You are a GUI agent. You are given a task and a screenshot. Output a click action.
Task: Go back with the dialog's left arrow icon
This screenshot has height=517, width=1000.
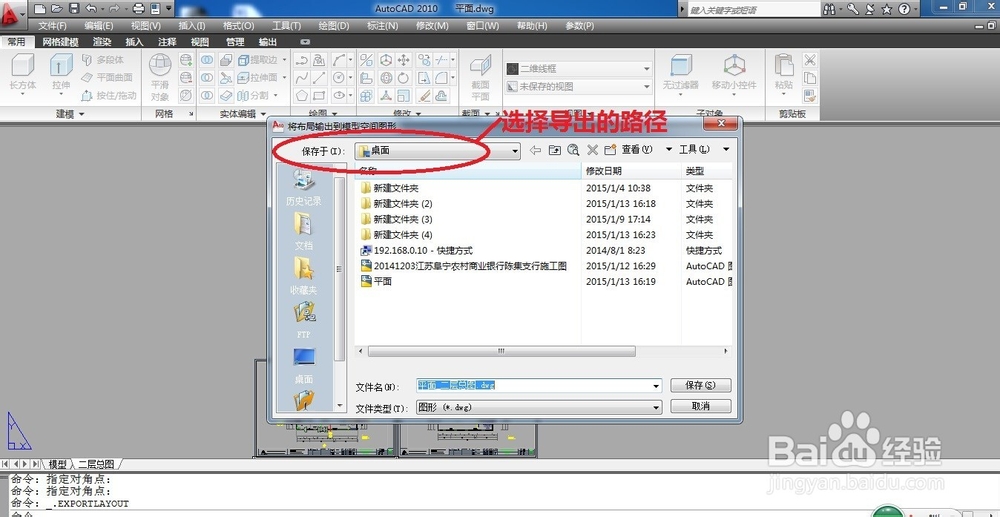535,150
